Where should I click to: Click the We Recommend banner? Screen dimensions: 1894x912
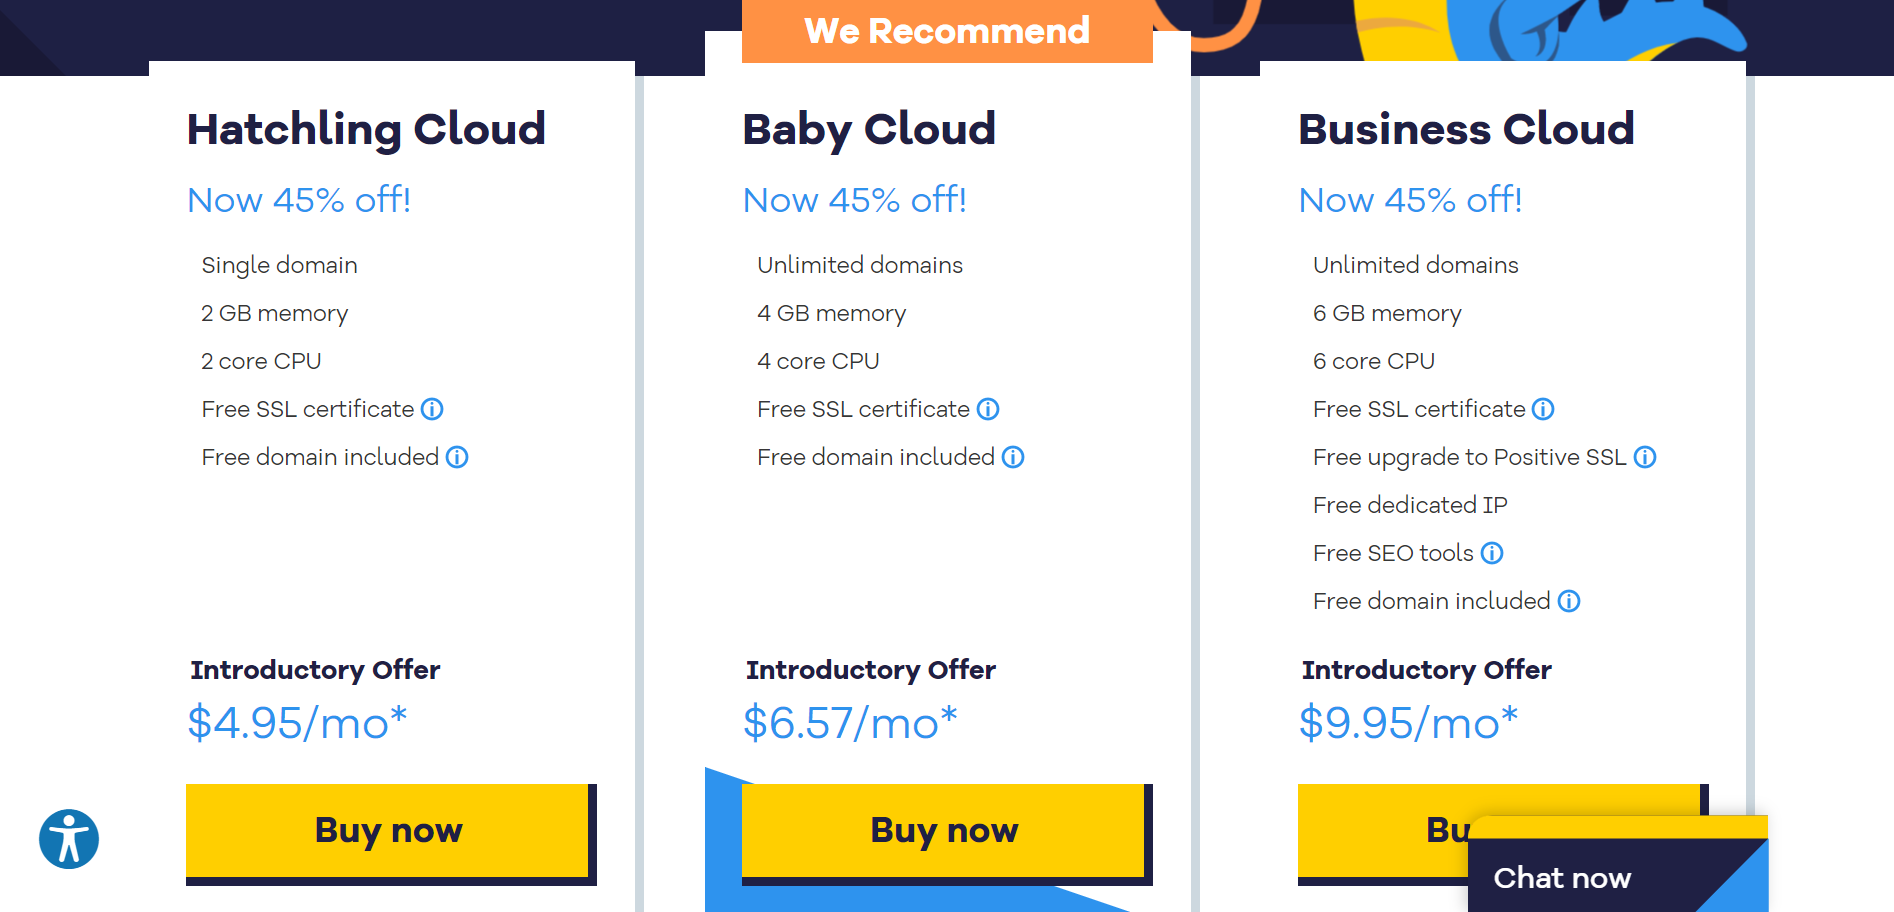[x=947, y=31]
